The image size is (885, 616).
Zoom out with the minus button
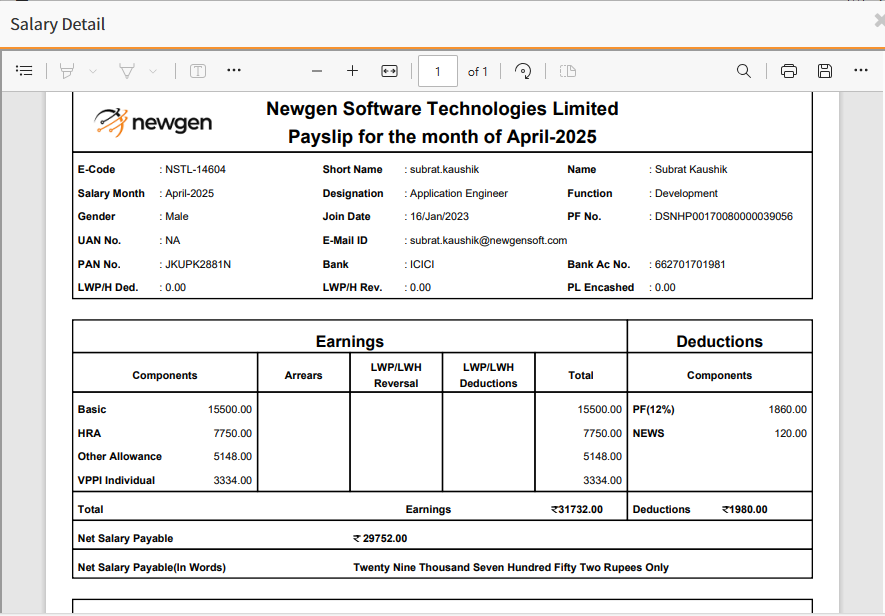(317, 71)
